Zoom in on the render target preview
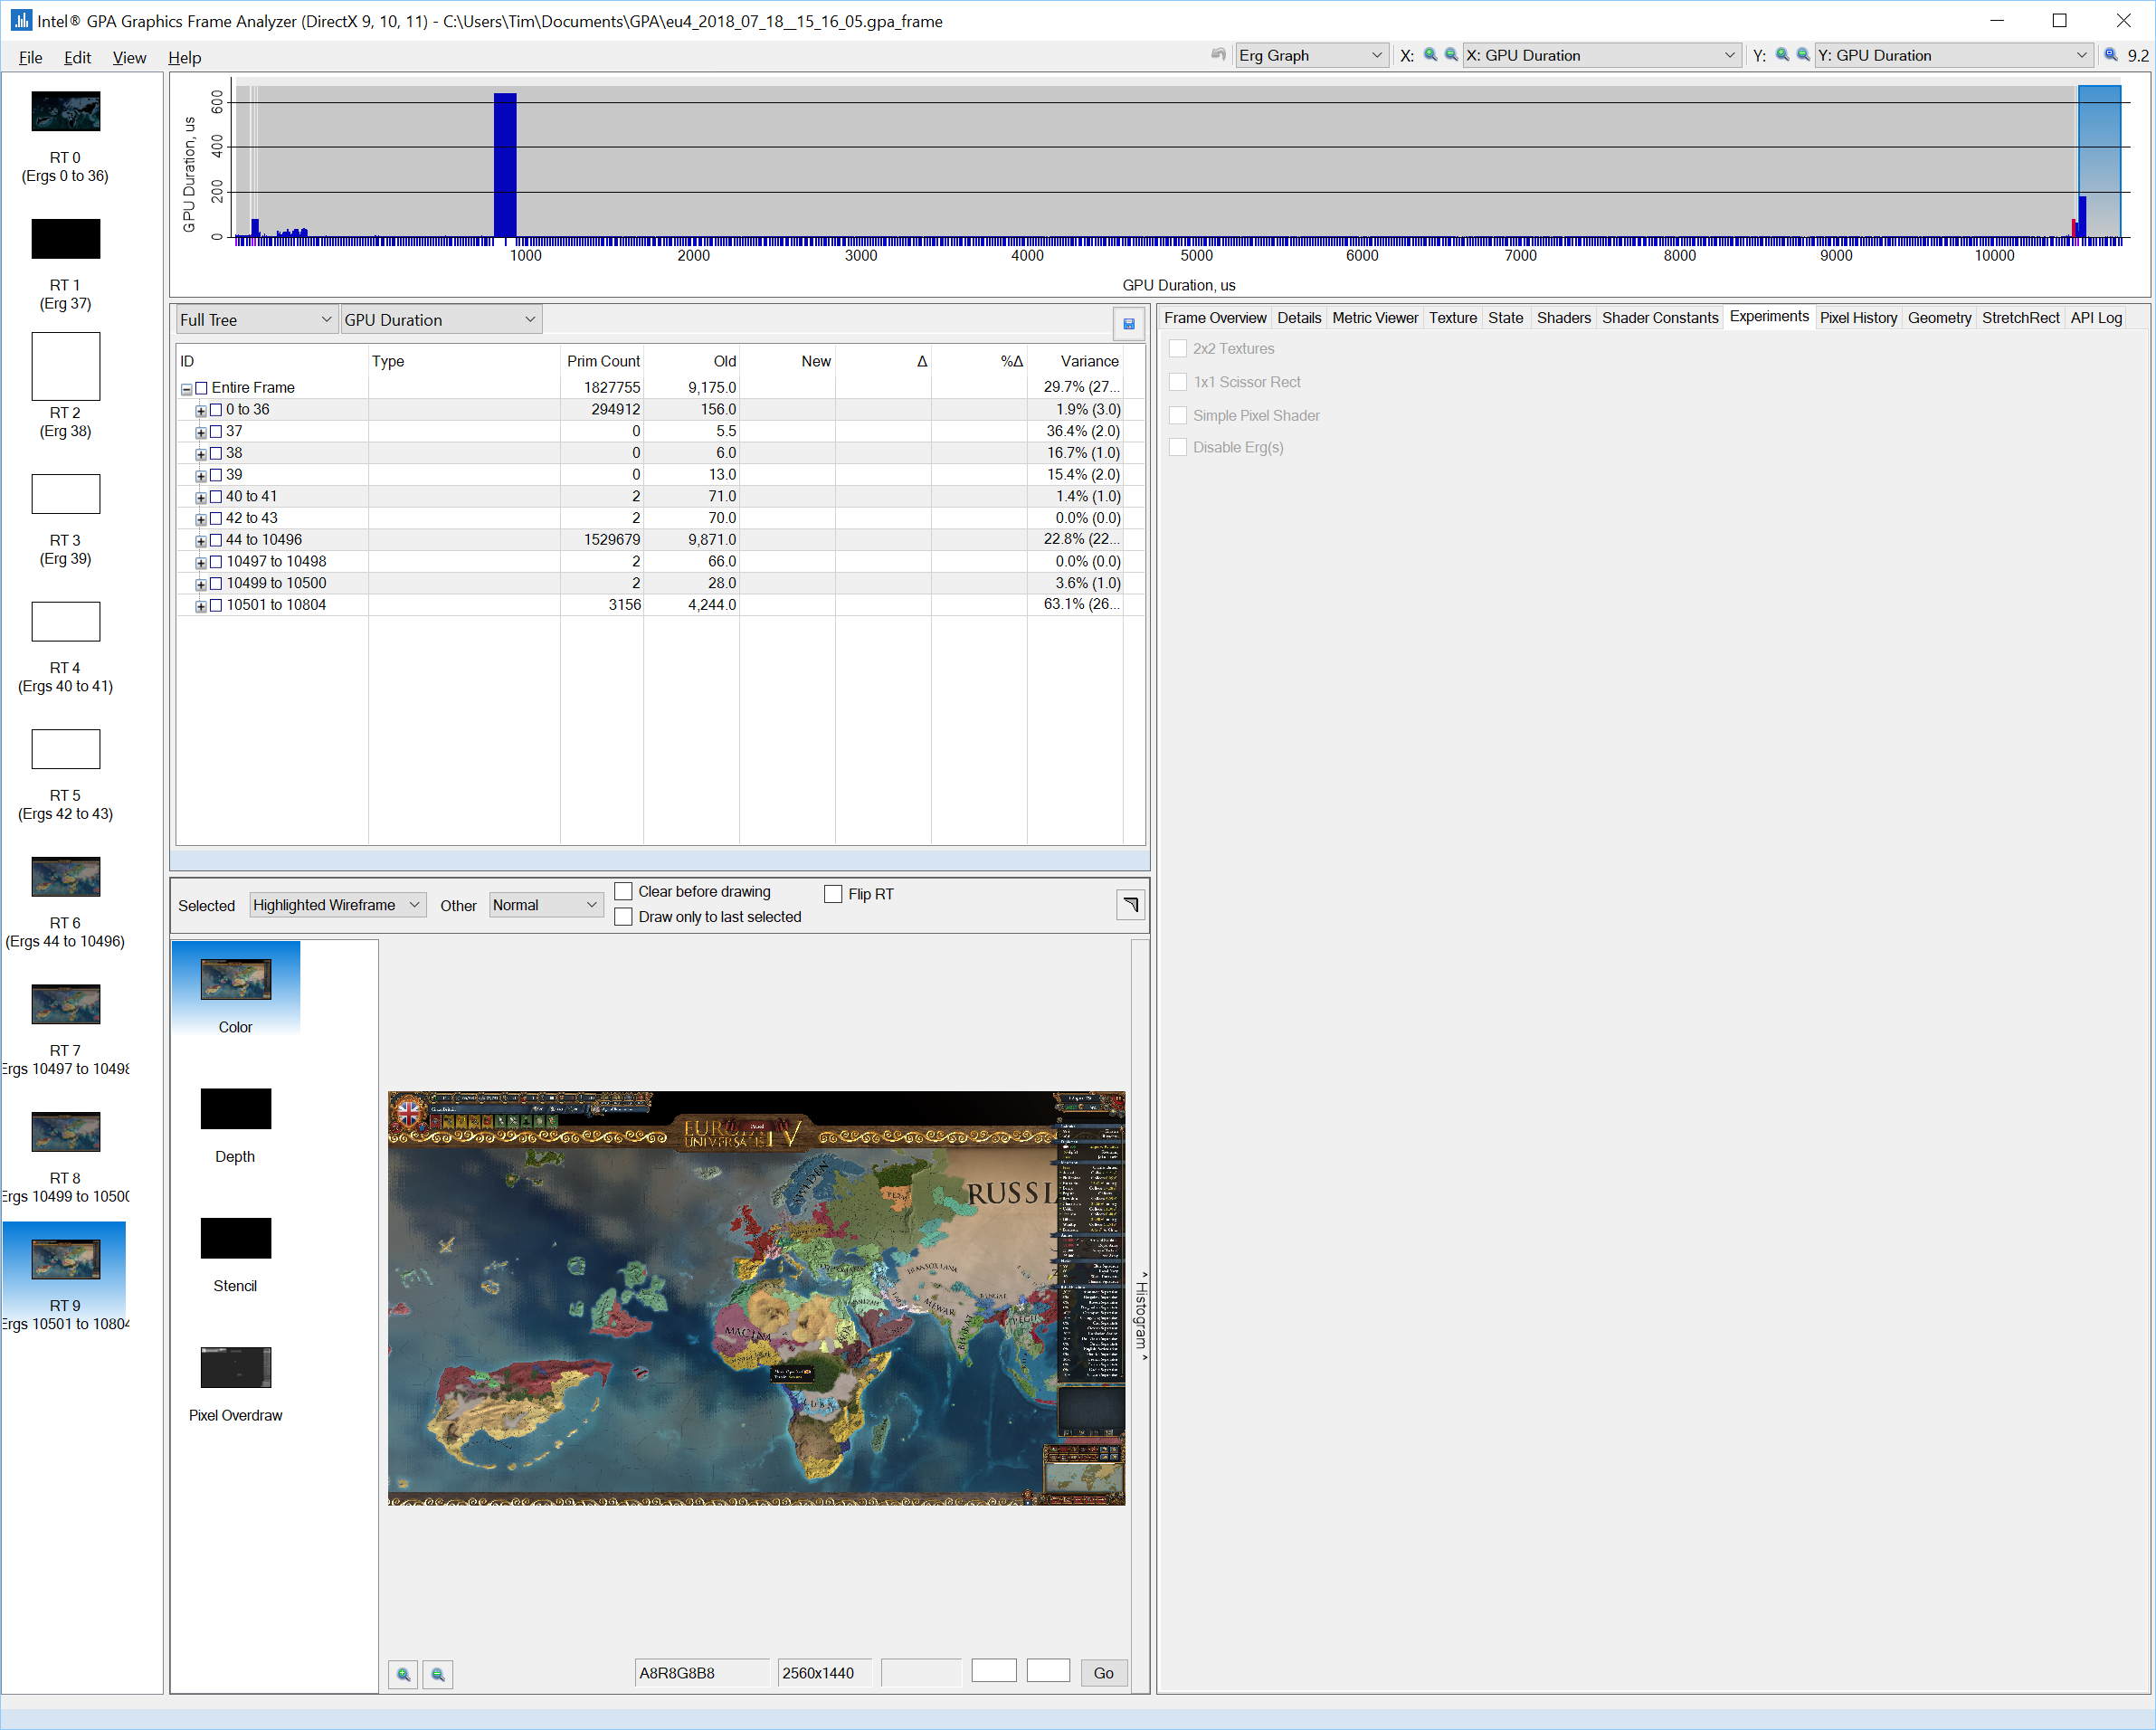2156x1730 pixels. [x=403, y=1674]
